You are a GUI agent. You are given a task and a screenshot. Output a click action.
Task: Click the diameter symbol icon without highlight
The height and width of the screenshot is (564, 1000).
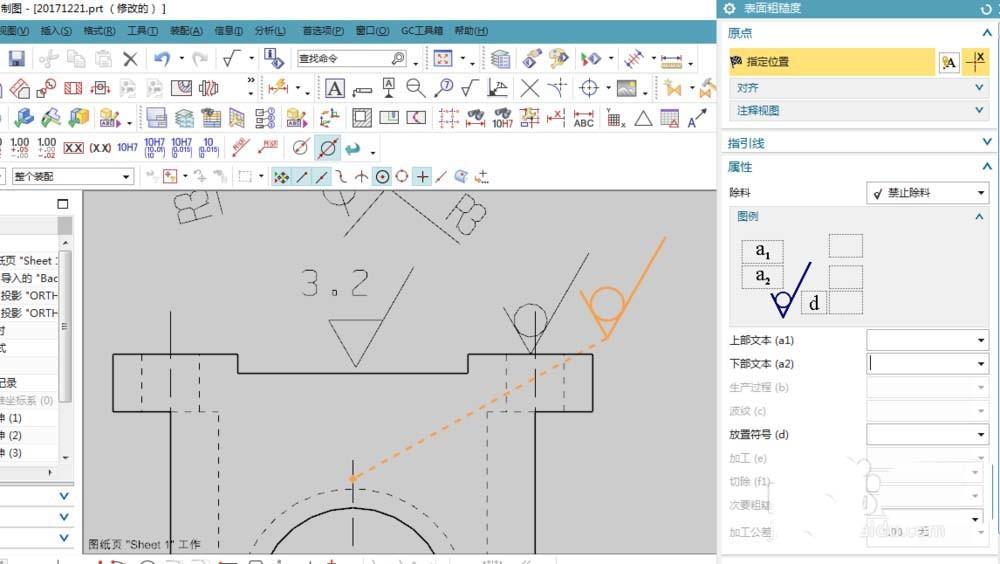click(x=300, y=148)
